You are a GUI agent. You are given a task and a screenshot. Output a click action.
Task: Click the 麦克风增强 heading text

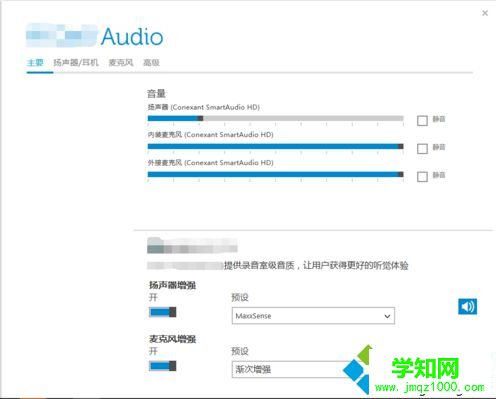[x=172, y=339]
